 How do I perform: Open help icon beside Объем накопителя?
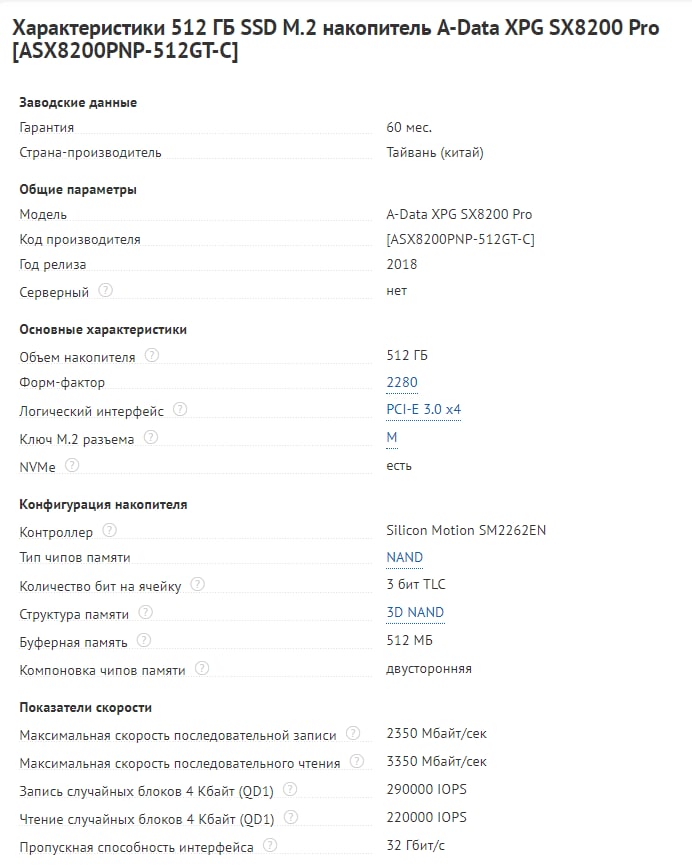click(152, 355)
